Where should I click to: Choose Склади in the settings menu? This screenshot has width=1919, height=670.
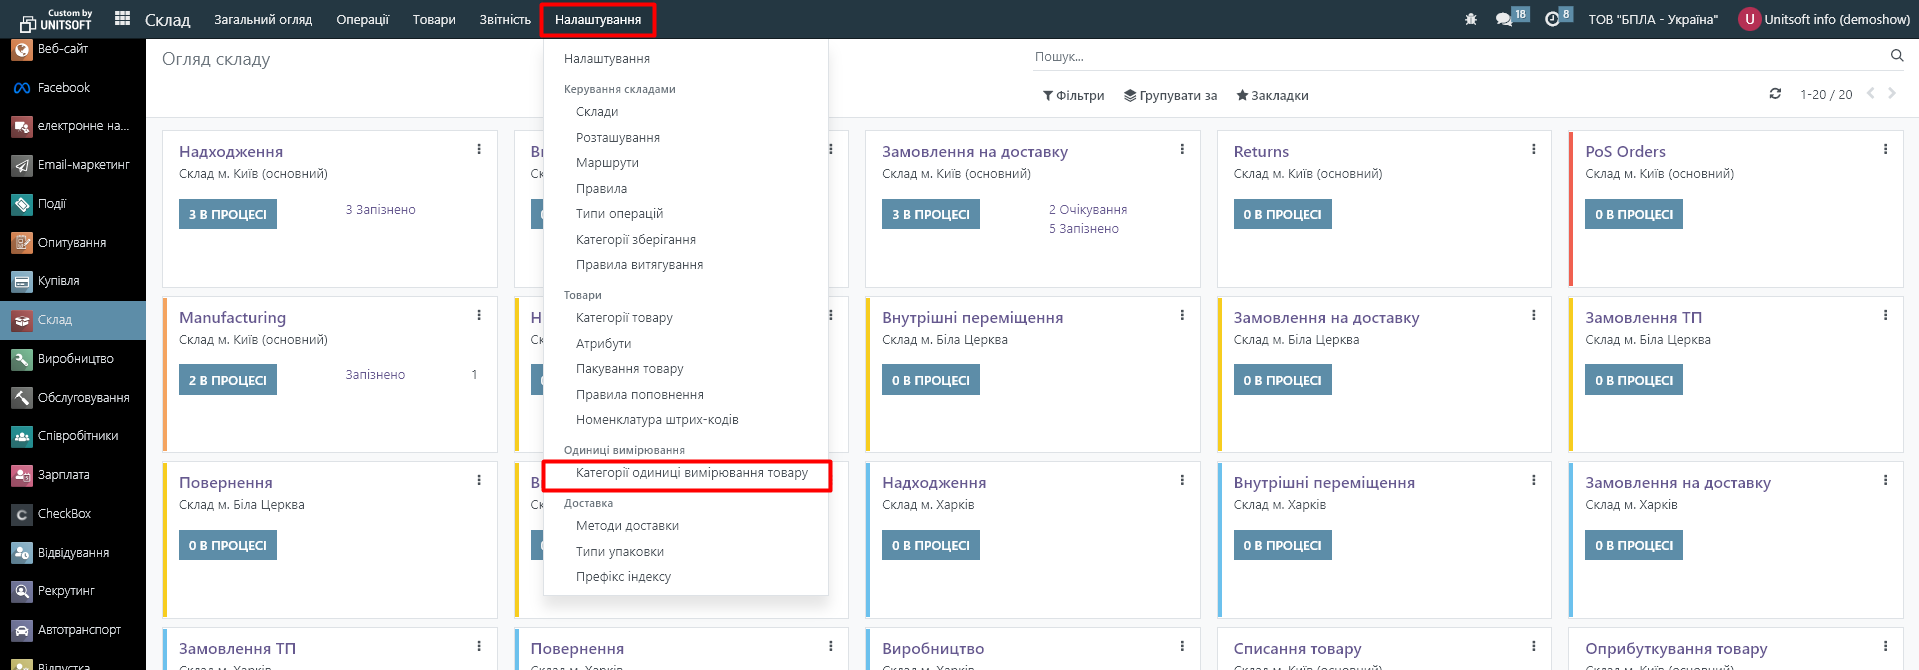pyautogui.click(x=597, y=112)
